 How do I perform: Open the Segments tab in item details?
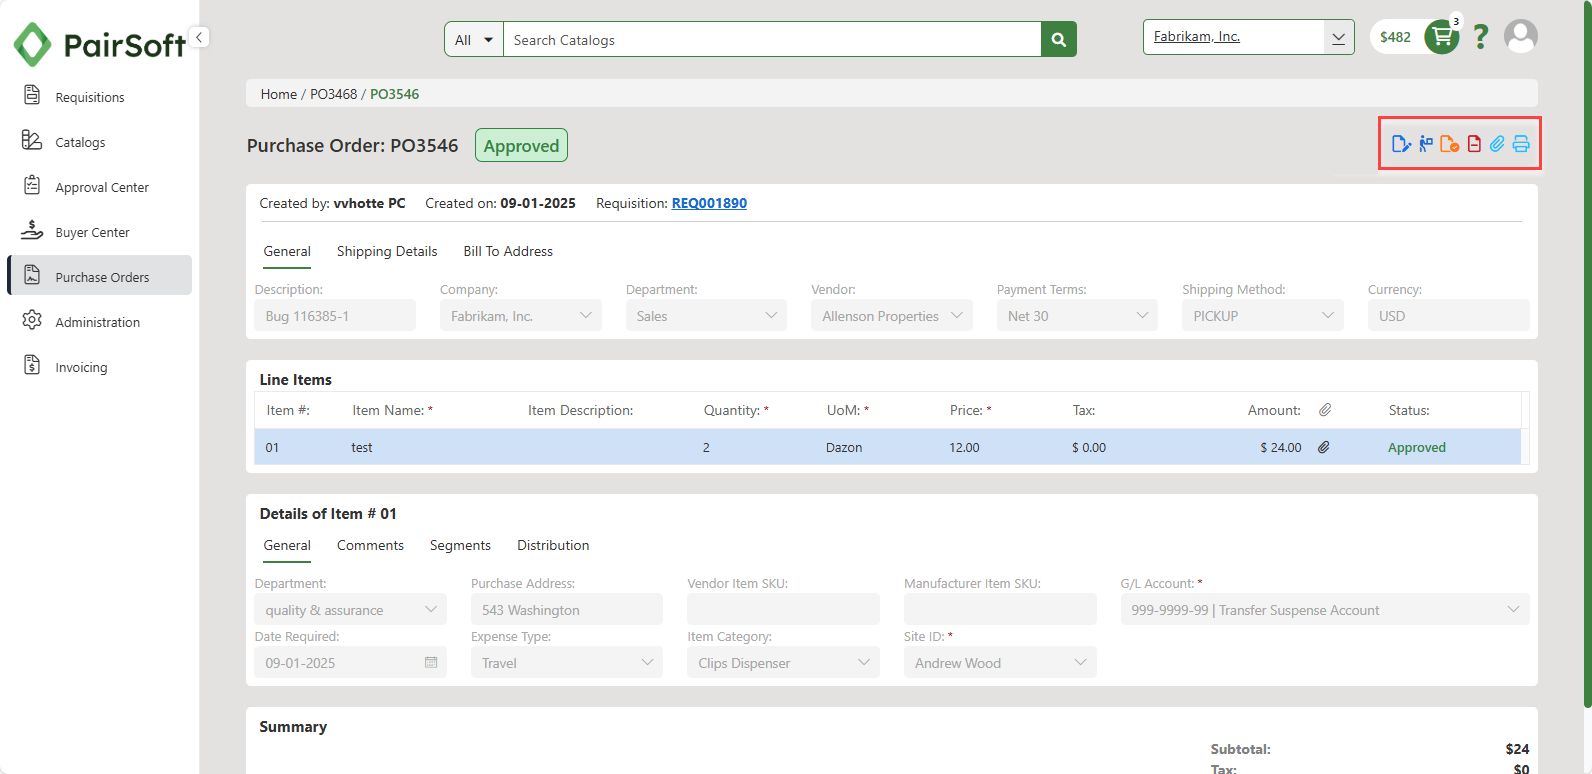click(460, 545)
